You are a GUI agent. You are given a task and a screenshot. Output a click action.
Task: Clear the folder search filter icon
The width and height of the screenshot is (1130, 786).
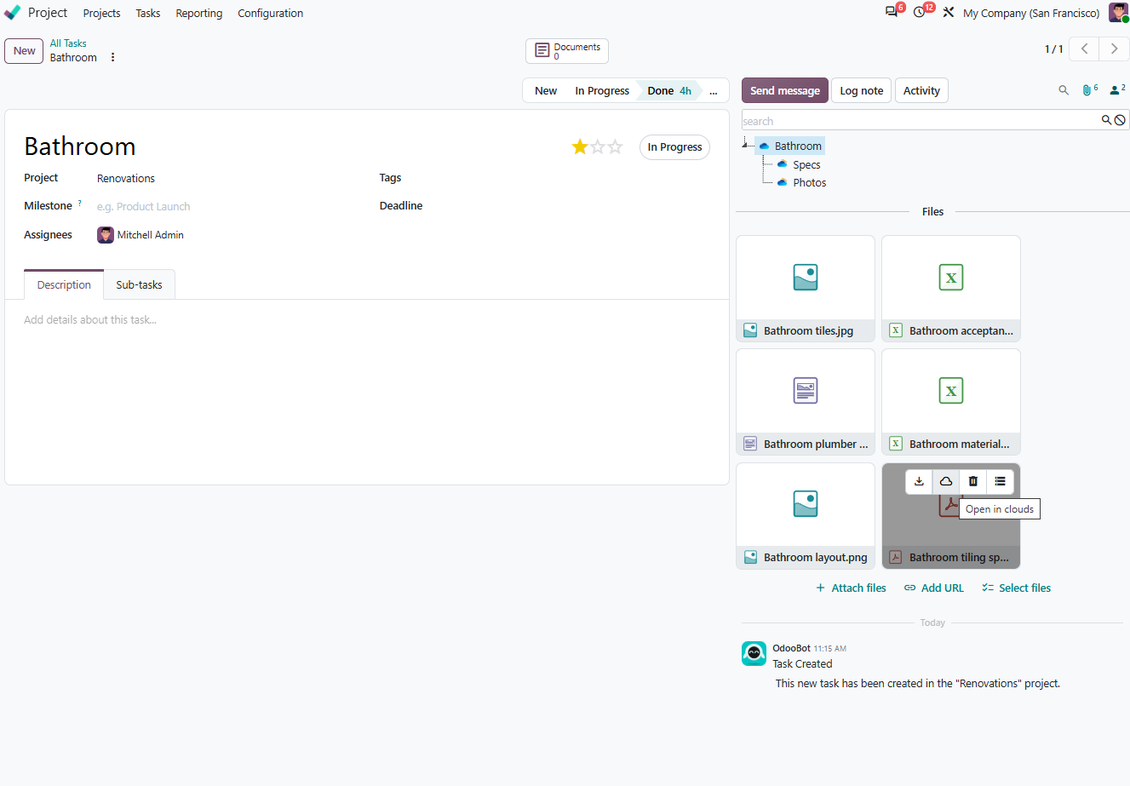tap(1120, 120)
